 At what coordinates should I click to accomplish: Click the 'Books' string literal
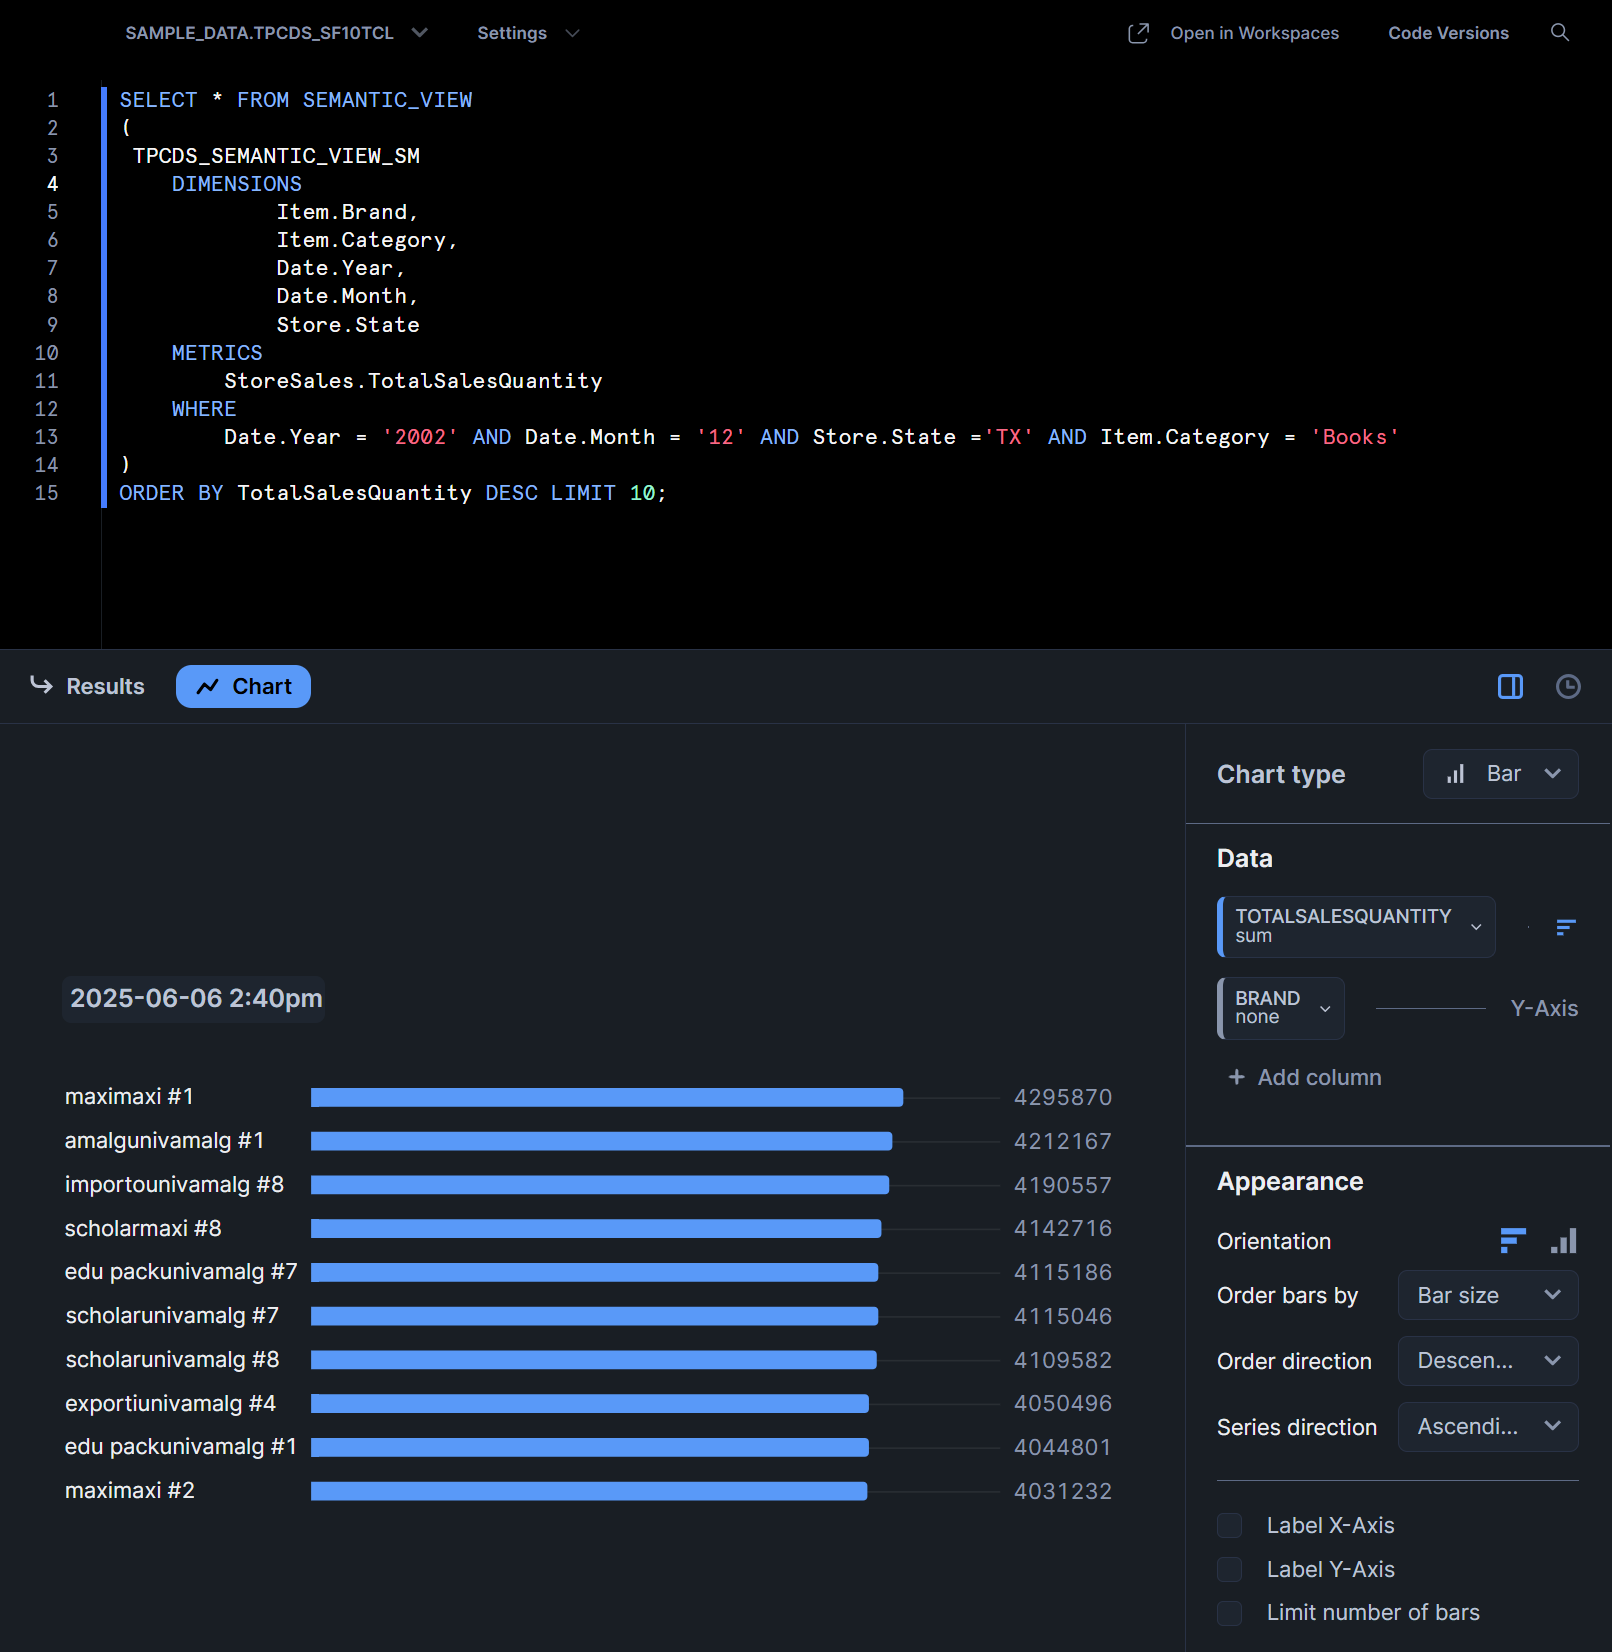(1355, 437)
